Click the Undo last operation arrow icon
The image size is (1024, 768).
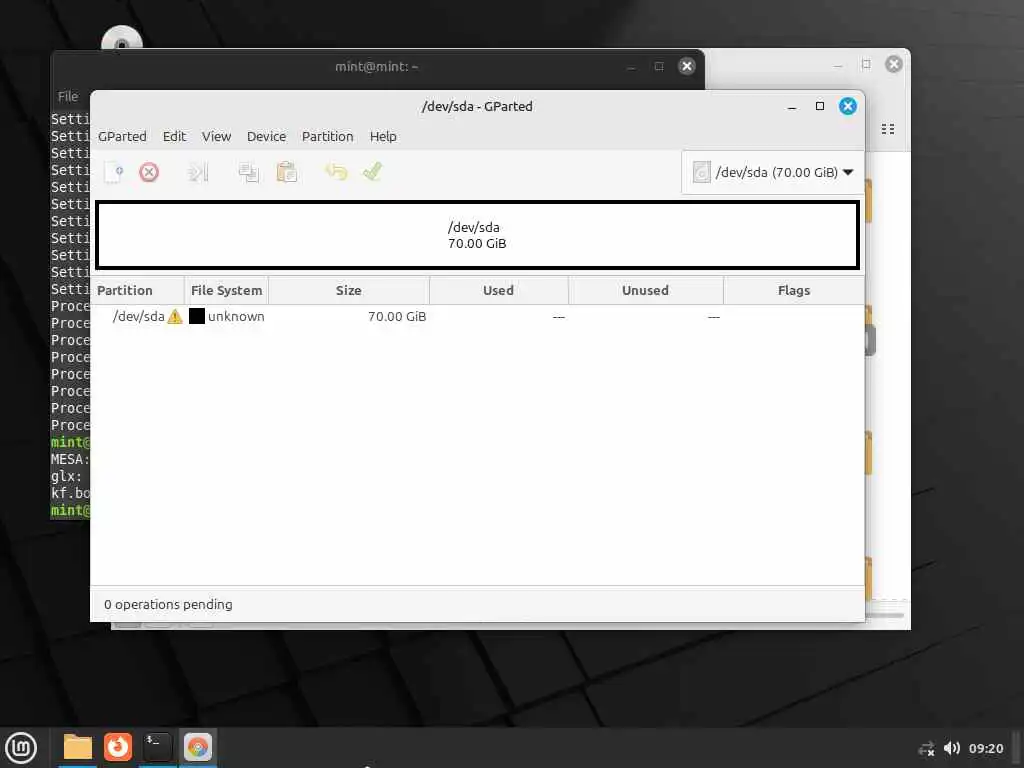[x=336, y=172]
